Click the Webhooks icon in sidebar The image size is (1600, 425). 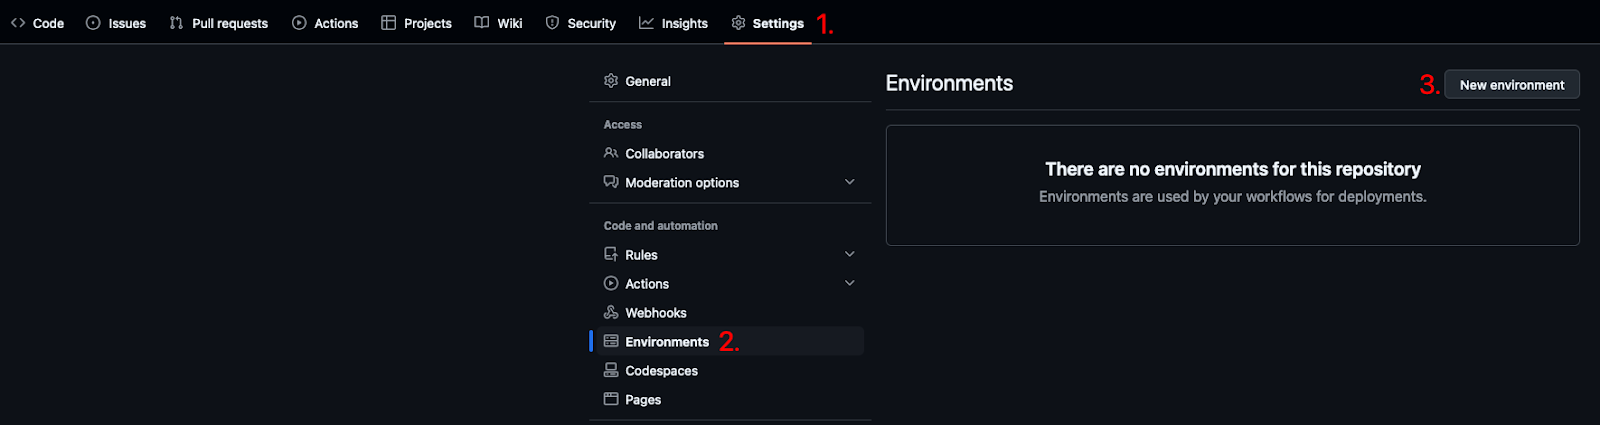tap(611, 312)
